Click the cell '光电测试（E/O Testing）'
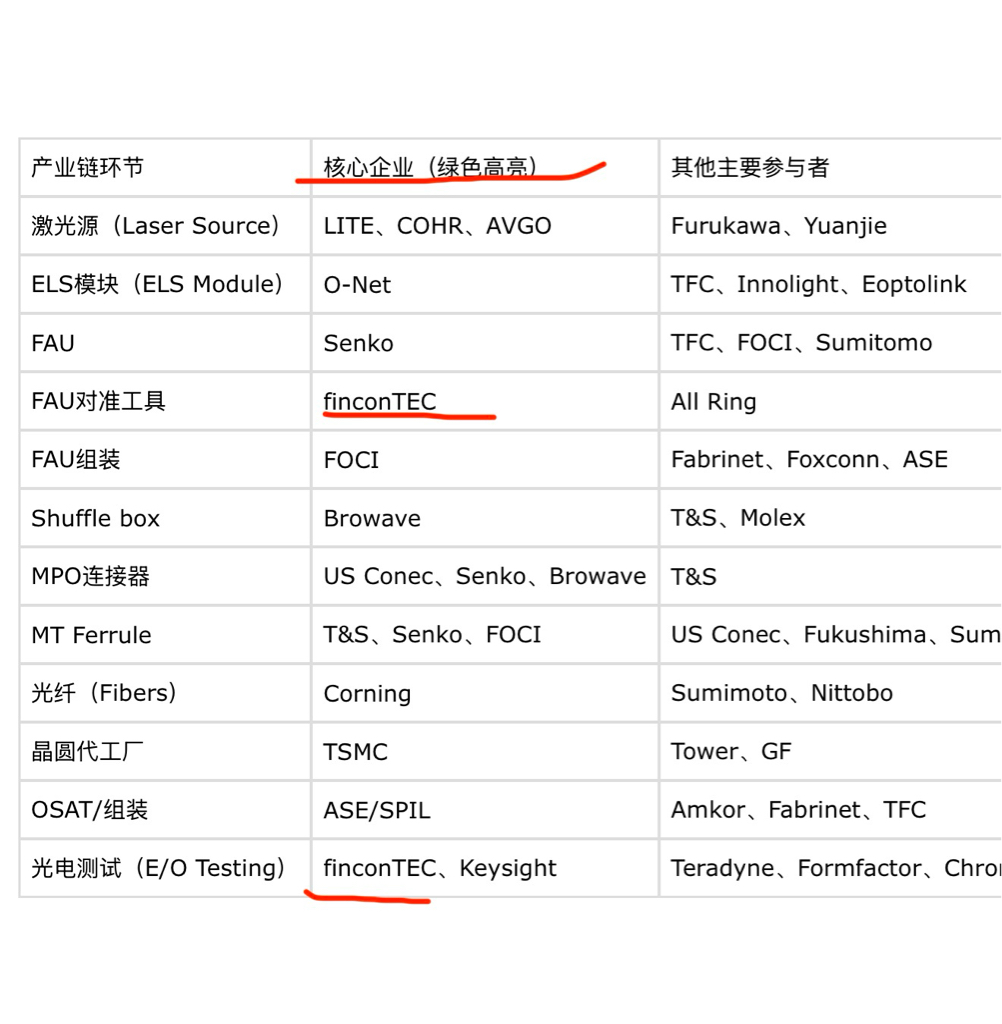Screen dimensions: 1002x1024 click(165, 868)
